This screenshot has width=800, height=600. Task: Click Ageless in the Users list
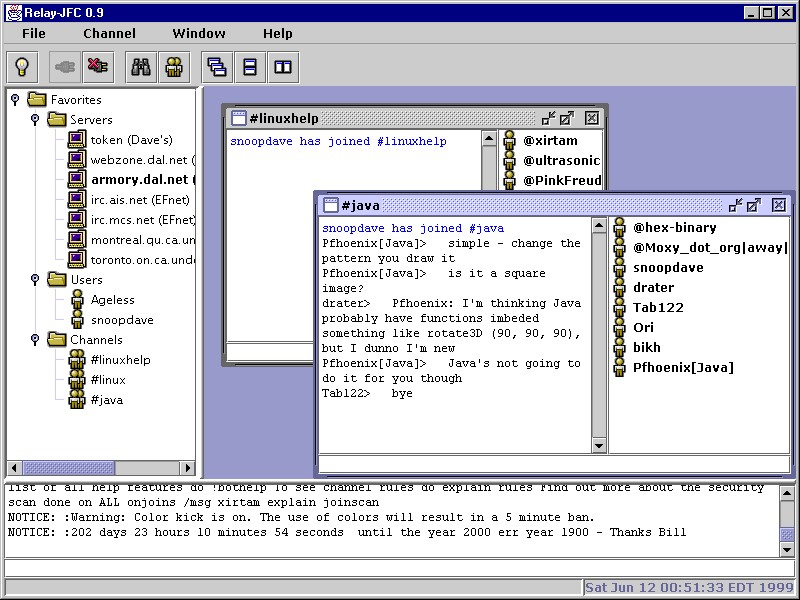tap(112, 300)
